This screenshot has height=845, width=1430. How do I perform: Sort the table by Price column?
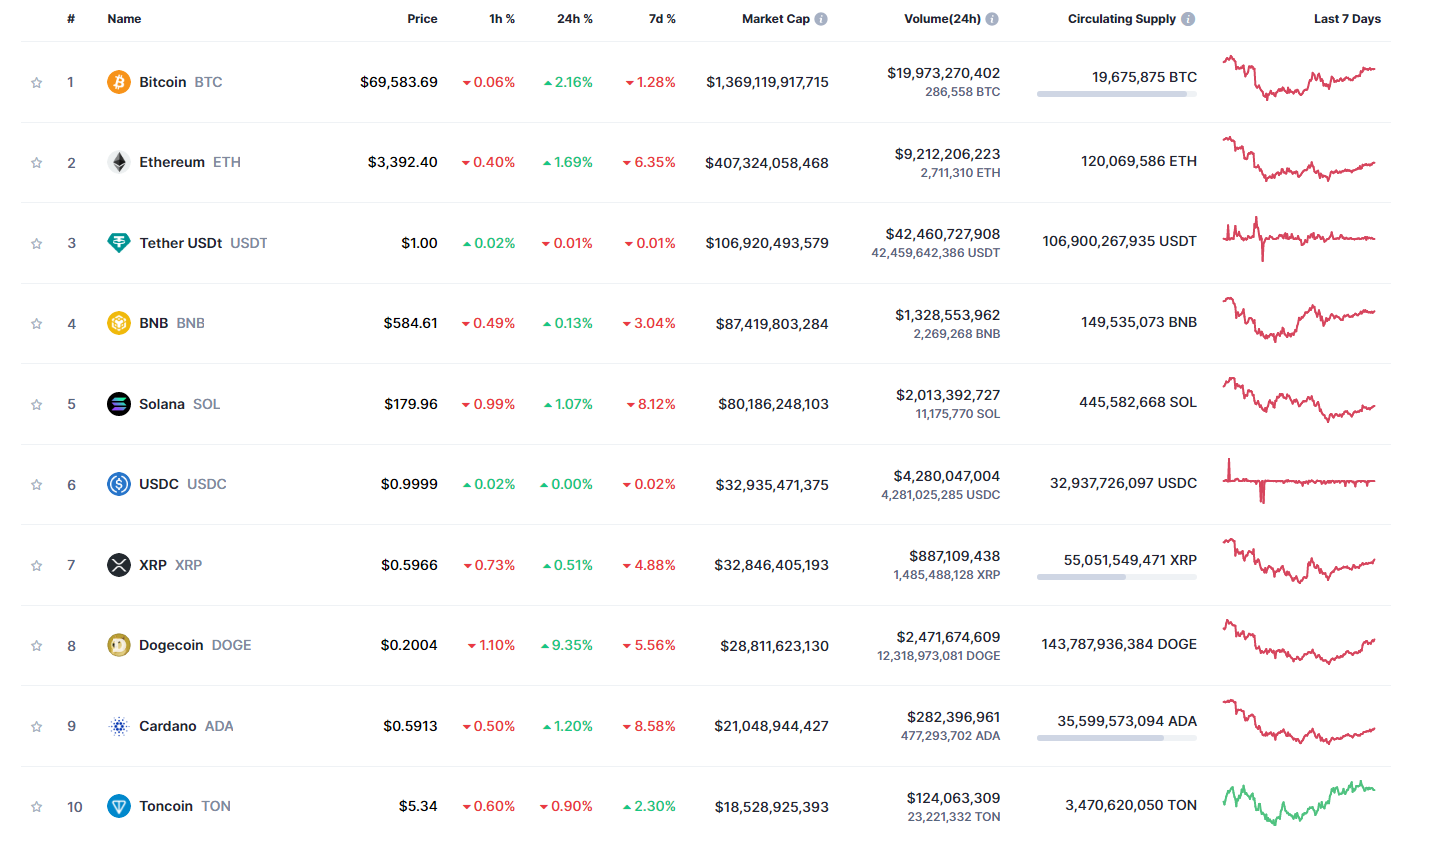coord(422,19)
